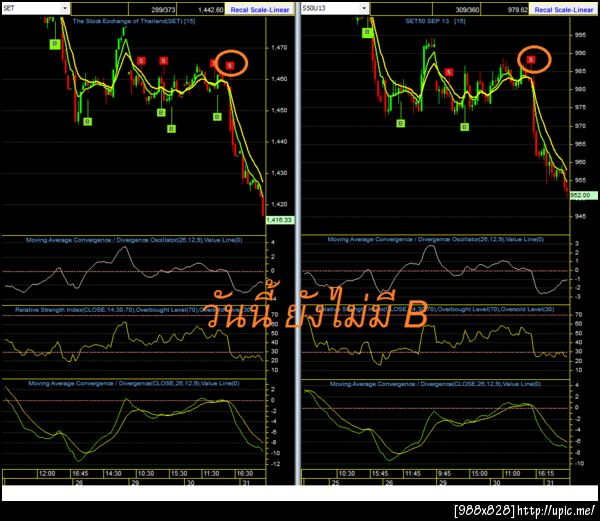Click the 995 price axis label
This screenshot has width=600, height=521.
coord(580,35)
